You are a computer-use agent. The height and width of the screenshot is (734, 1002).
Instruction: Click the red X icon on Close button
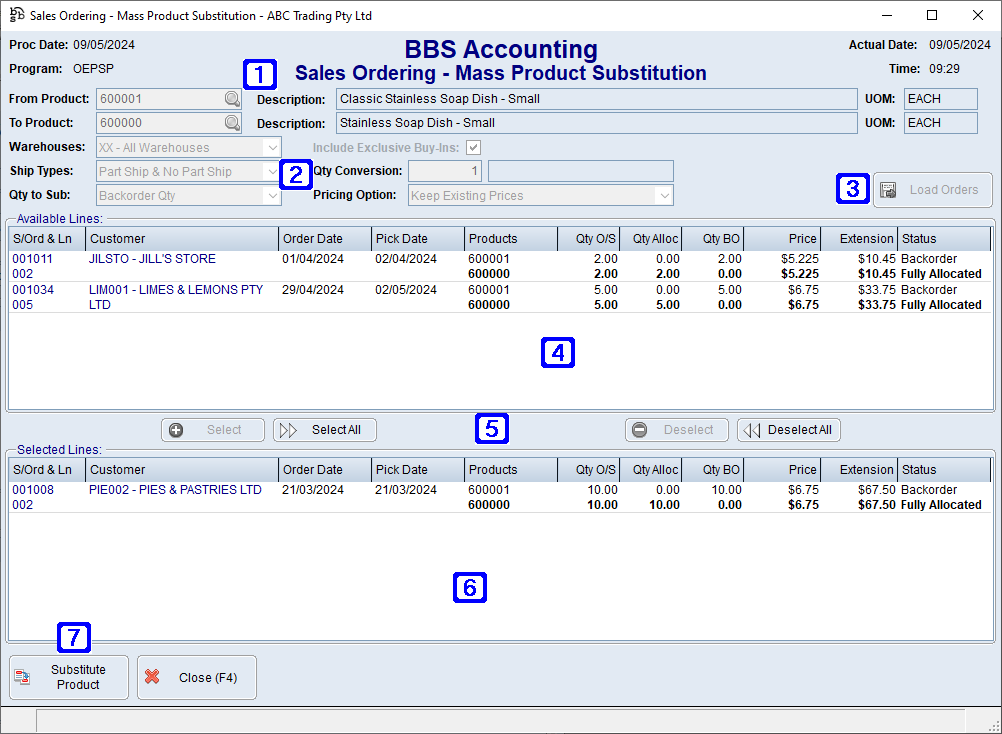[152, 677]
